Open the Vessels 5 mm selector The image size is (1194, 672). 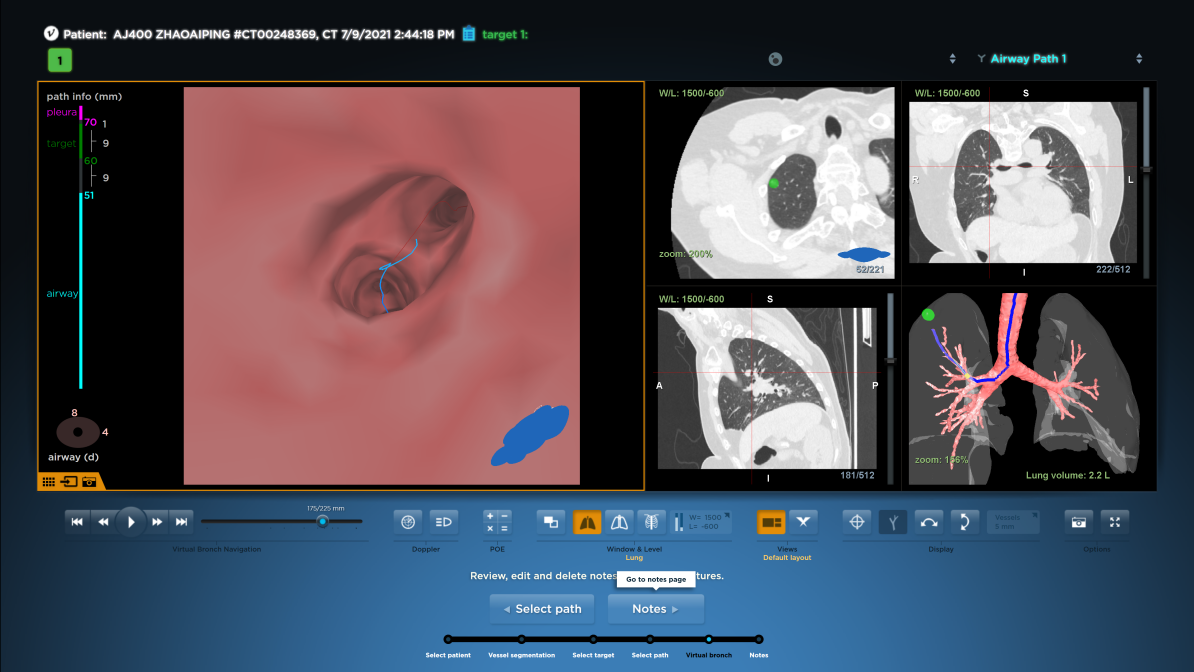pos(1013,521)
